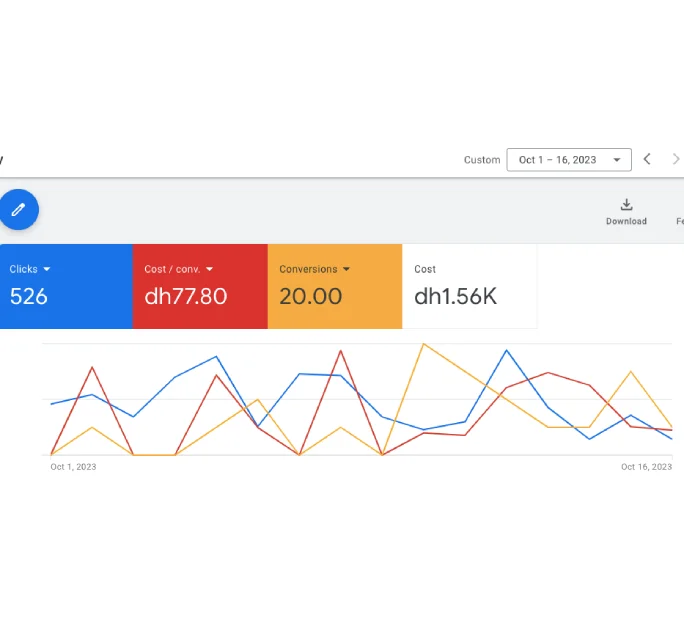Image resolution: width=684 pixels, height=625 pixels.
Task: Click the 526 clicks value
Action: pos(29,297)
